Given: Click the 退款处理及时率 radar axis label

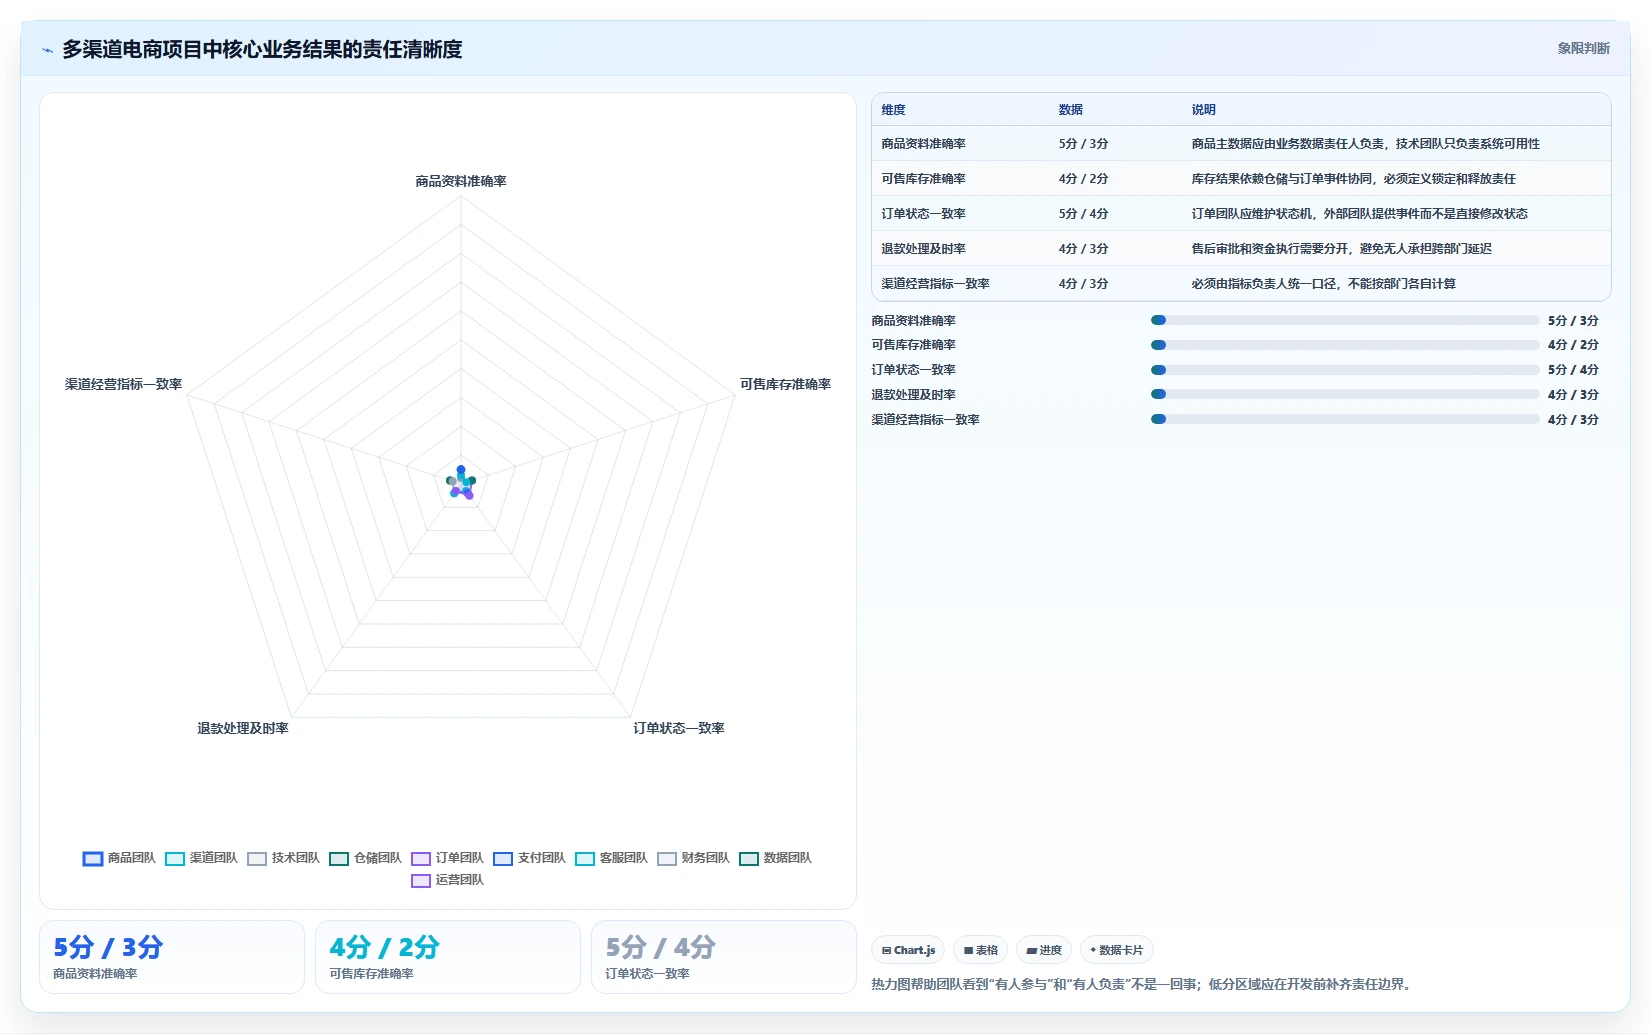Looking at the screenshot, I should [x=243, y=728].
